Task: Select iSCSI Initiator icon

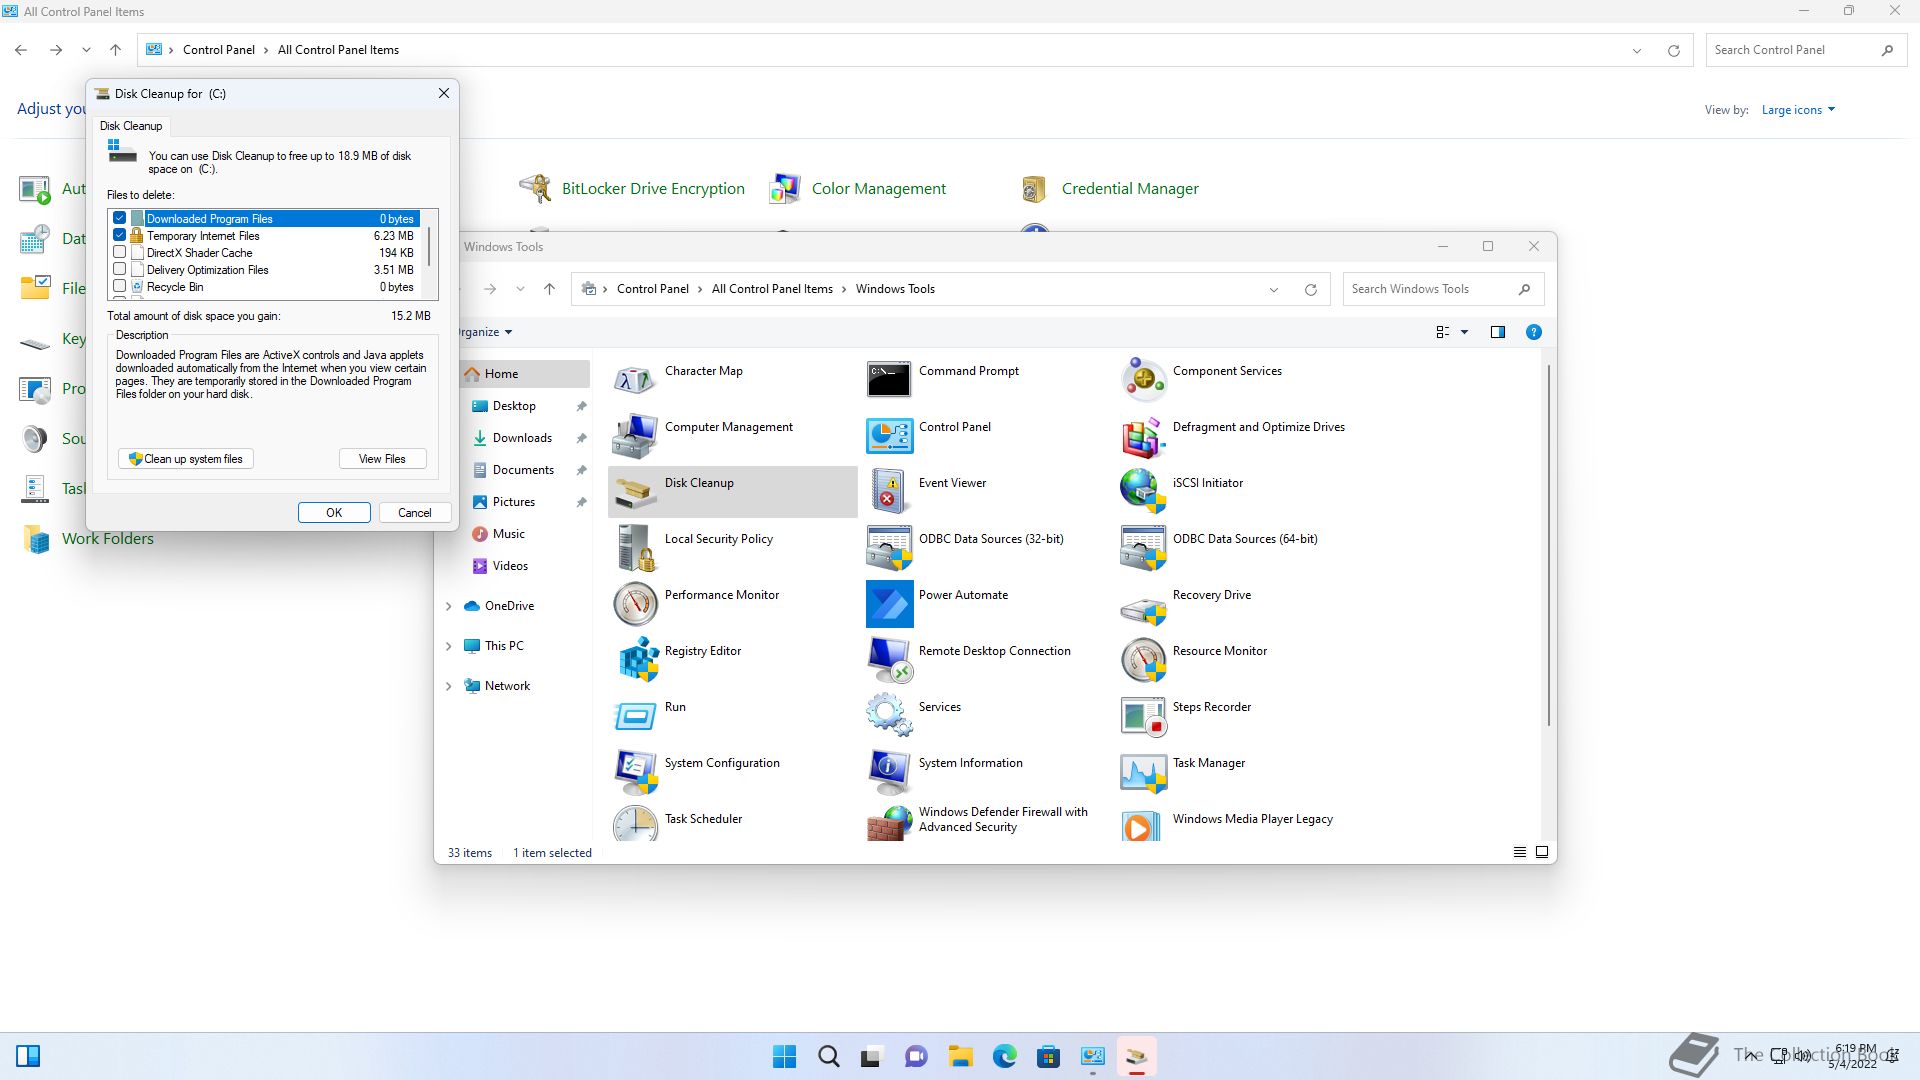Action: click(1143, 492)
